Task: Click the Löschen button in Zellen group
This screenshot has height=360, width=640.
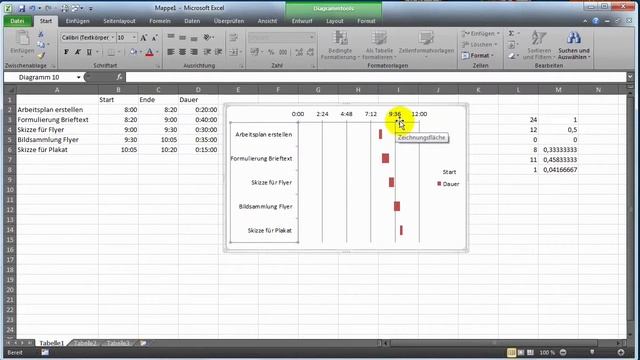Action: [480, 44]
